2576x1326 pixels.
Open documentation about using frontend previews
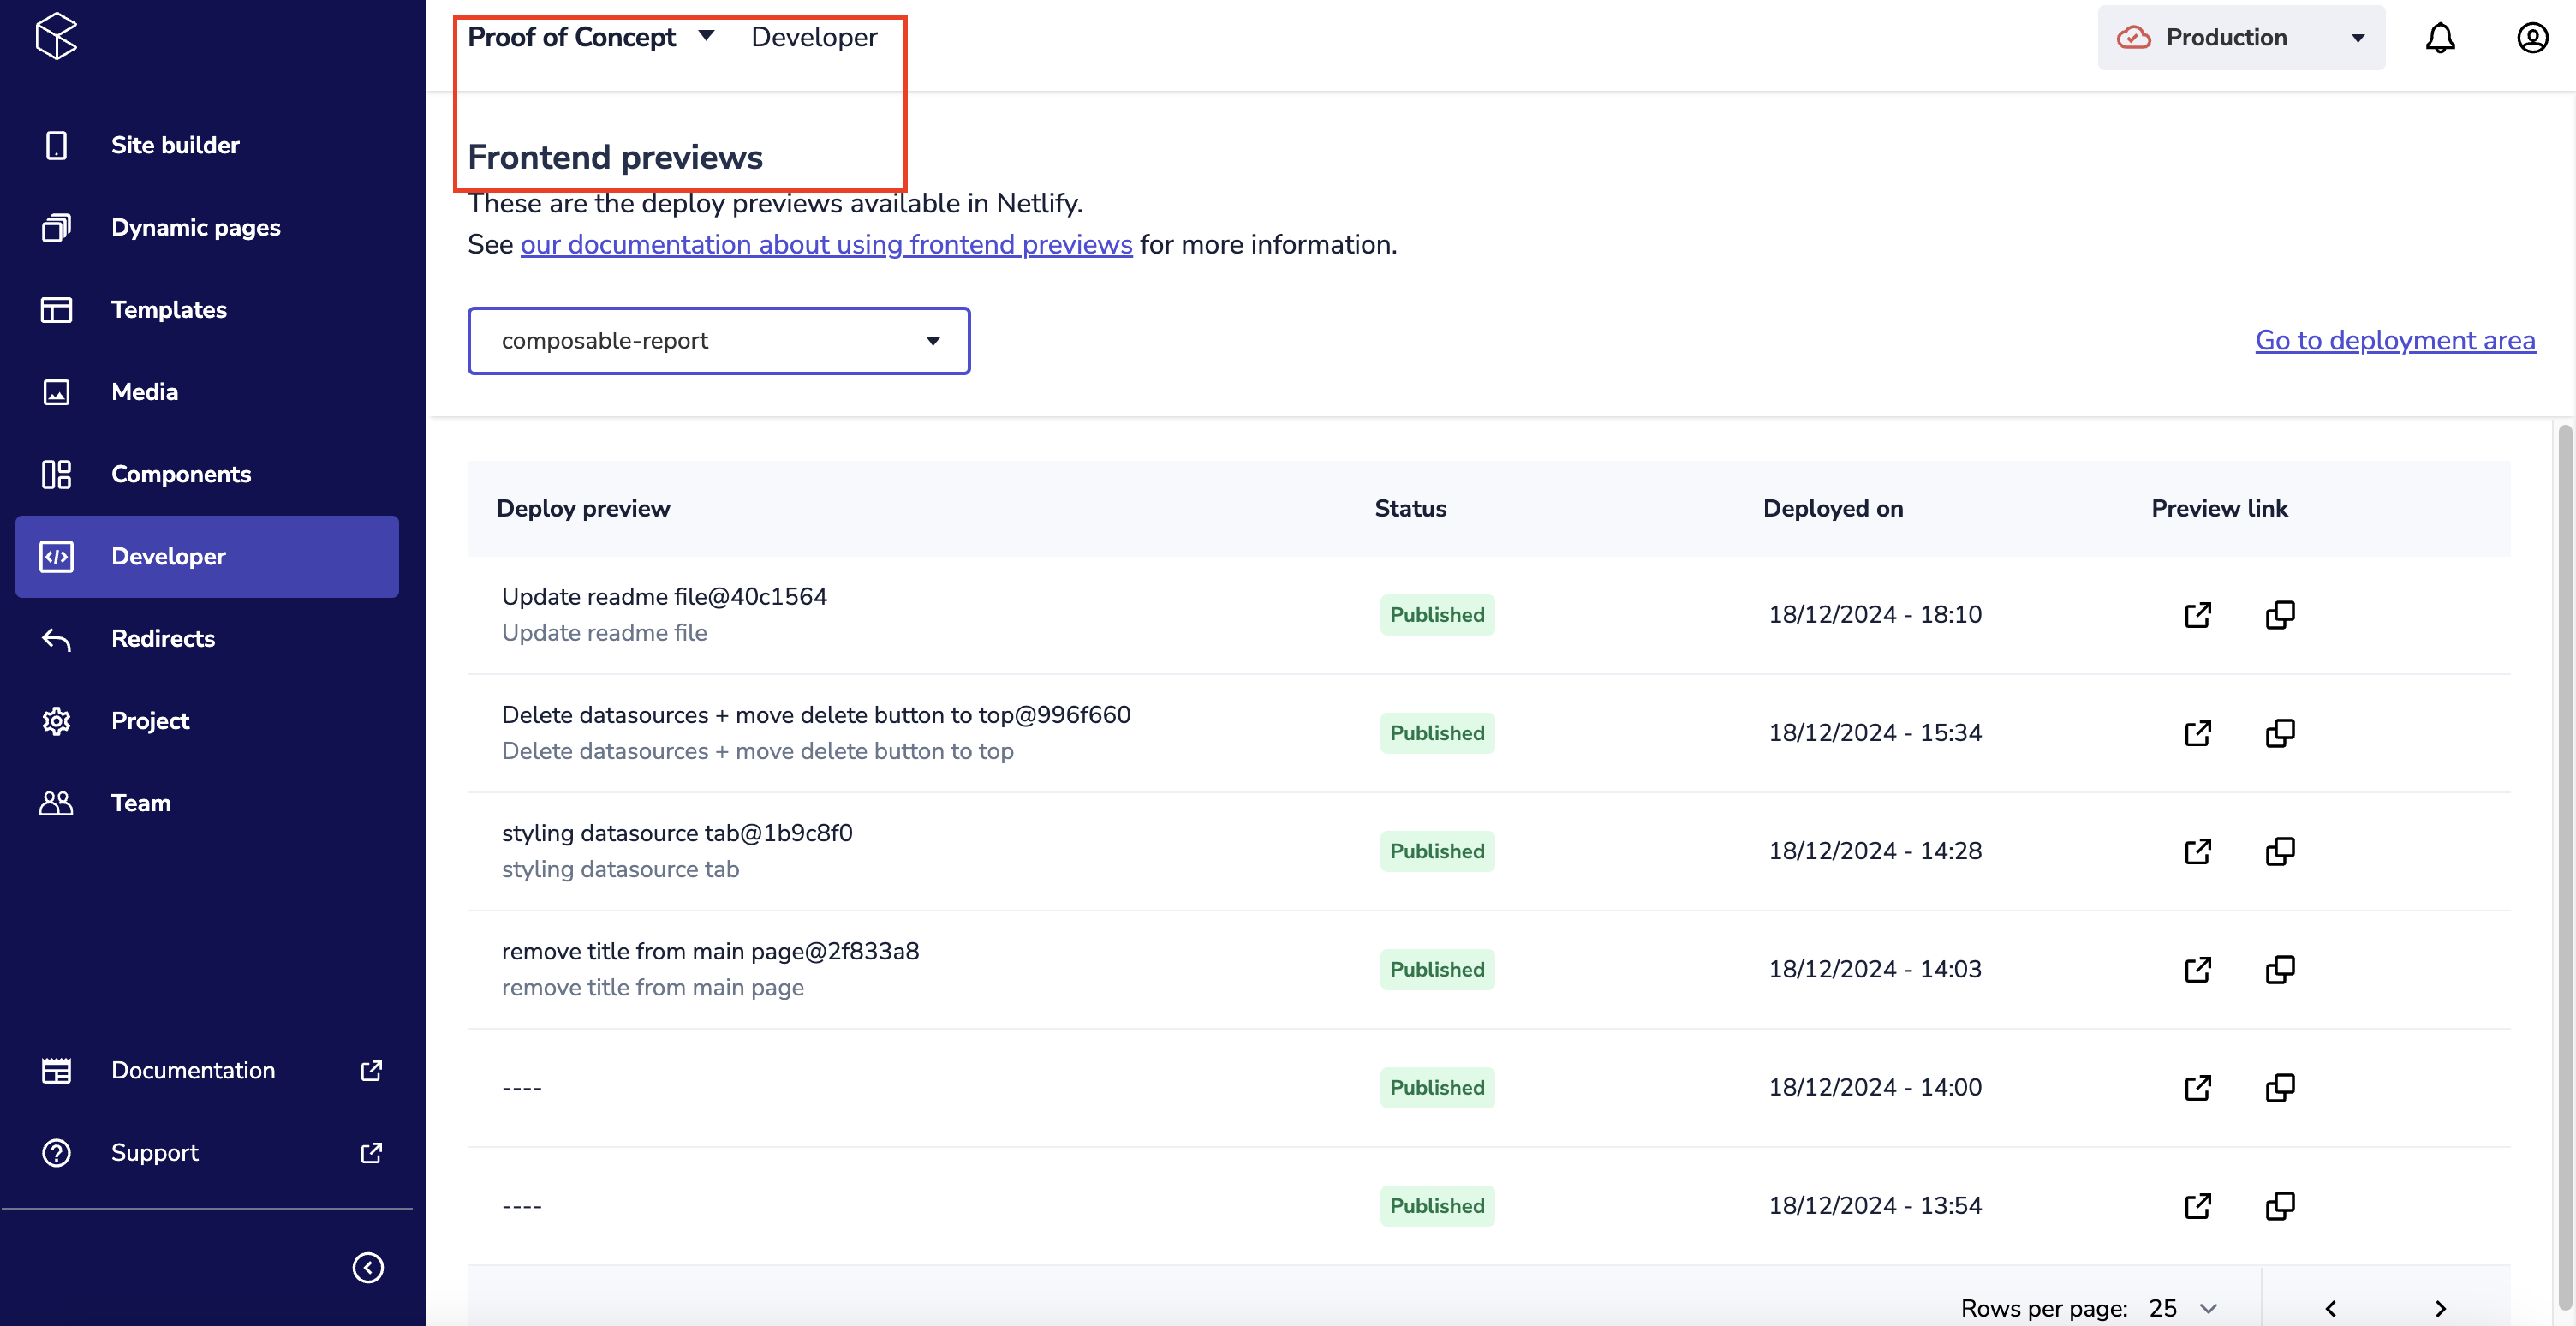click(825, 244)
